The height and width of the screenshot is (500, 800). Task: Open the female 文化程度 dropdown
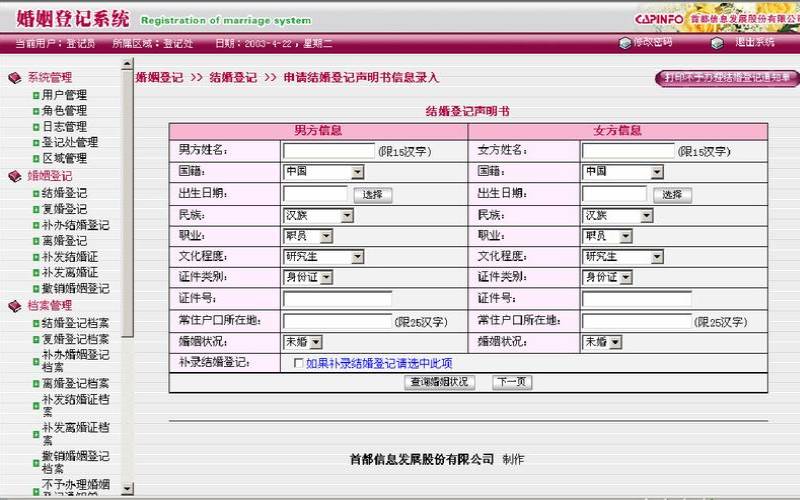622,257
